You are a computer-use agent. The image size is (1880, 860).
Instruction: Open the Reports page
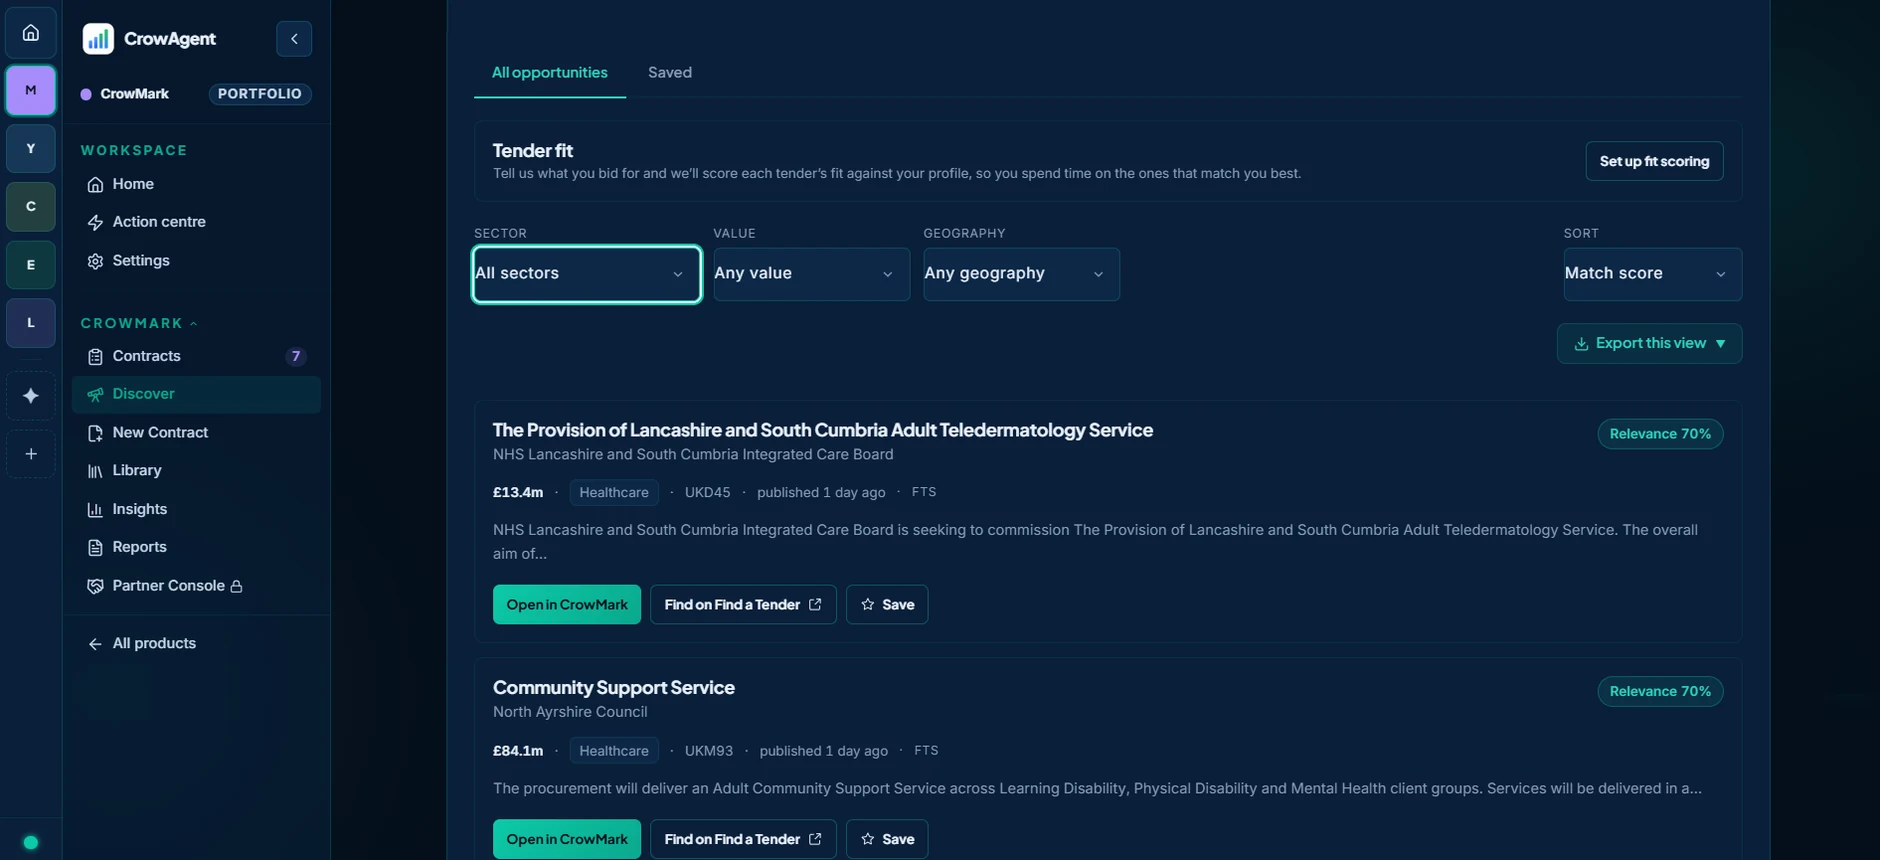click(196, 547)
